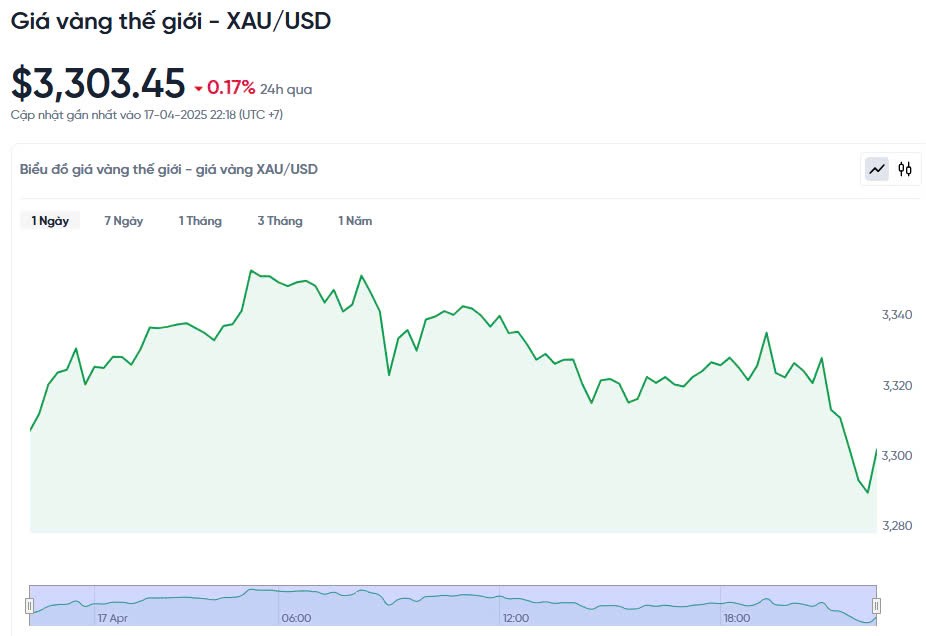Screen dimensions: 926x636
Task: Click the 18:00 marker on navigator
Action: pos(736,618)
